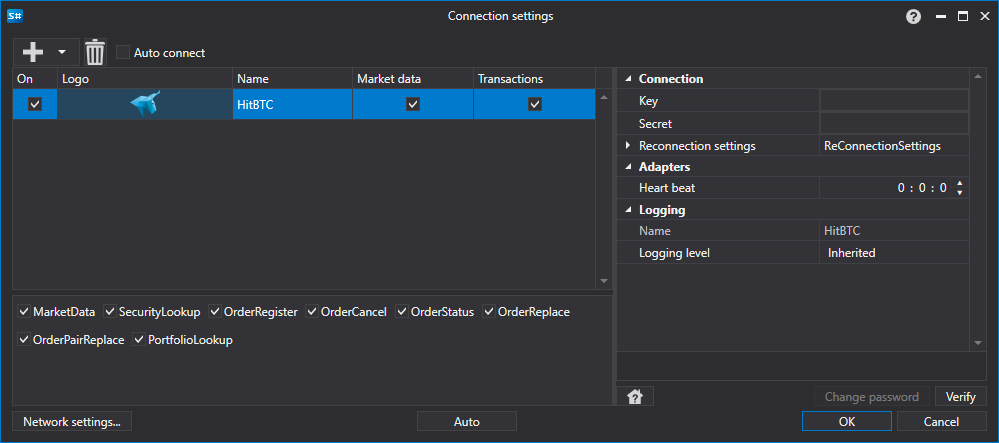The image size is (999, 443).
Task: Enable the Auto connect checkbox
Action: (123, 52)
